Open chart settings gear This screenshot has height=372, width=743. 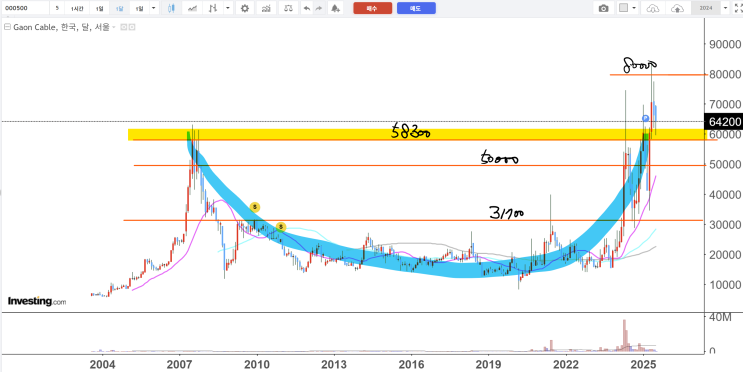245,8
